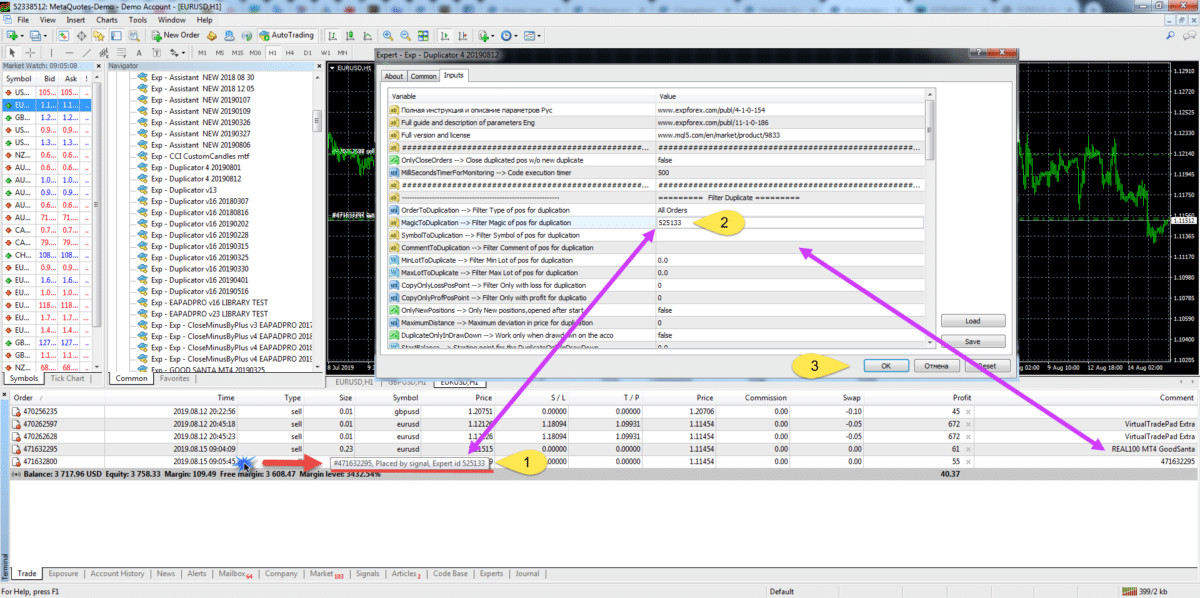Click the New Order toolbar button

coord(175,35)
